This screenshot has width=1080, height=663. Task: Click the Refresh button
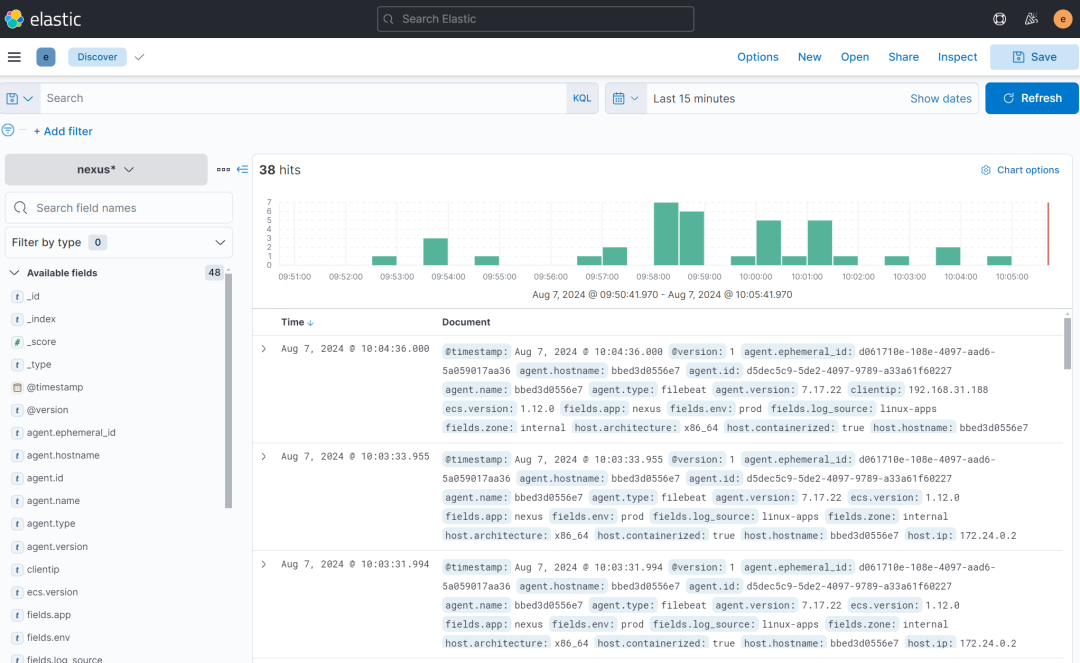click(x=1032, y=98)
